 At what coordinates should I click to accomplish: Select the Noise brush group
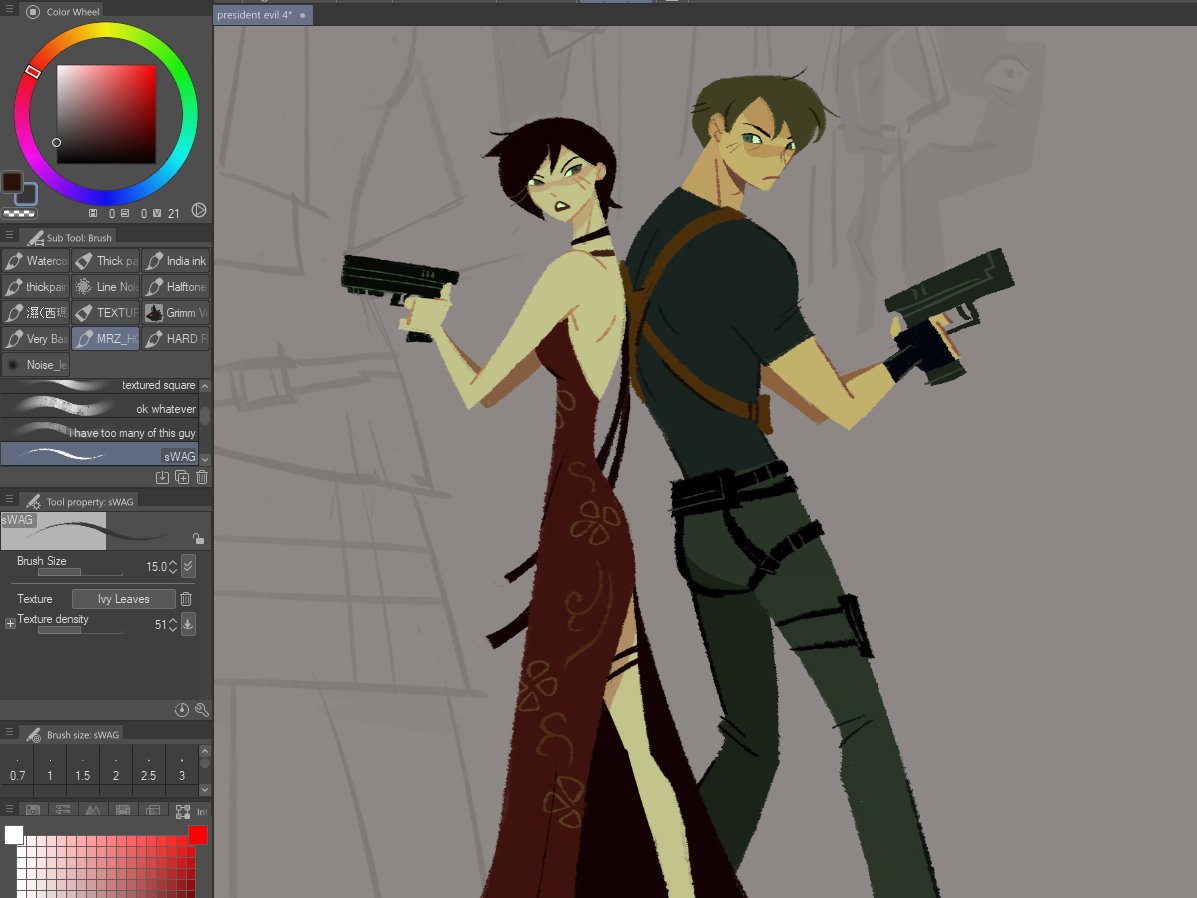click(36, 364)
